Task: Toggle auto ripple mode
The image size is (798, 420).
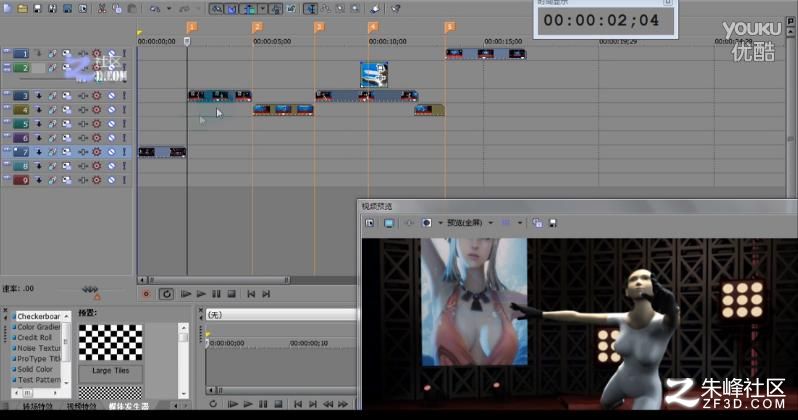Action: 249,8
